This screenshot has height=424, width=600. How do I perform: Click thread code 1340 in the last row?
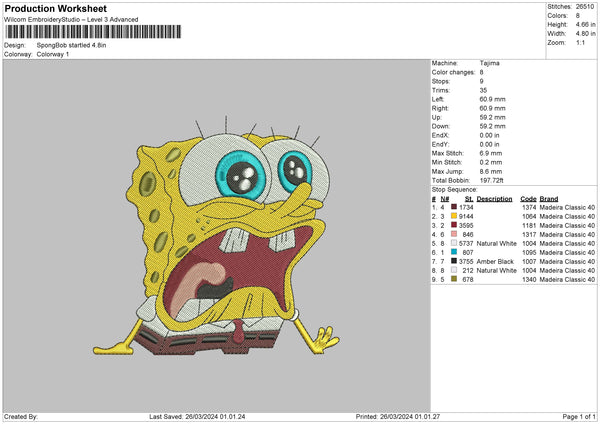coord(529,279)
